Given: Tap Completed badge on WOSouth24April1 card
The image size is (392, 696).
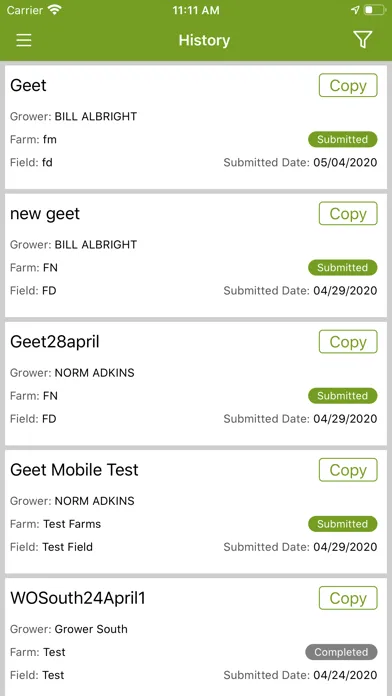Looking at the screenshot, I should (341, 652).
